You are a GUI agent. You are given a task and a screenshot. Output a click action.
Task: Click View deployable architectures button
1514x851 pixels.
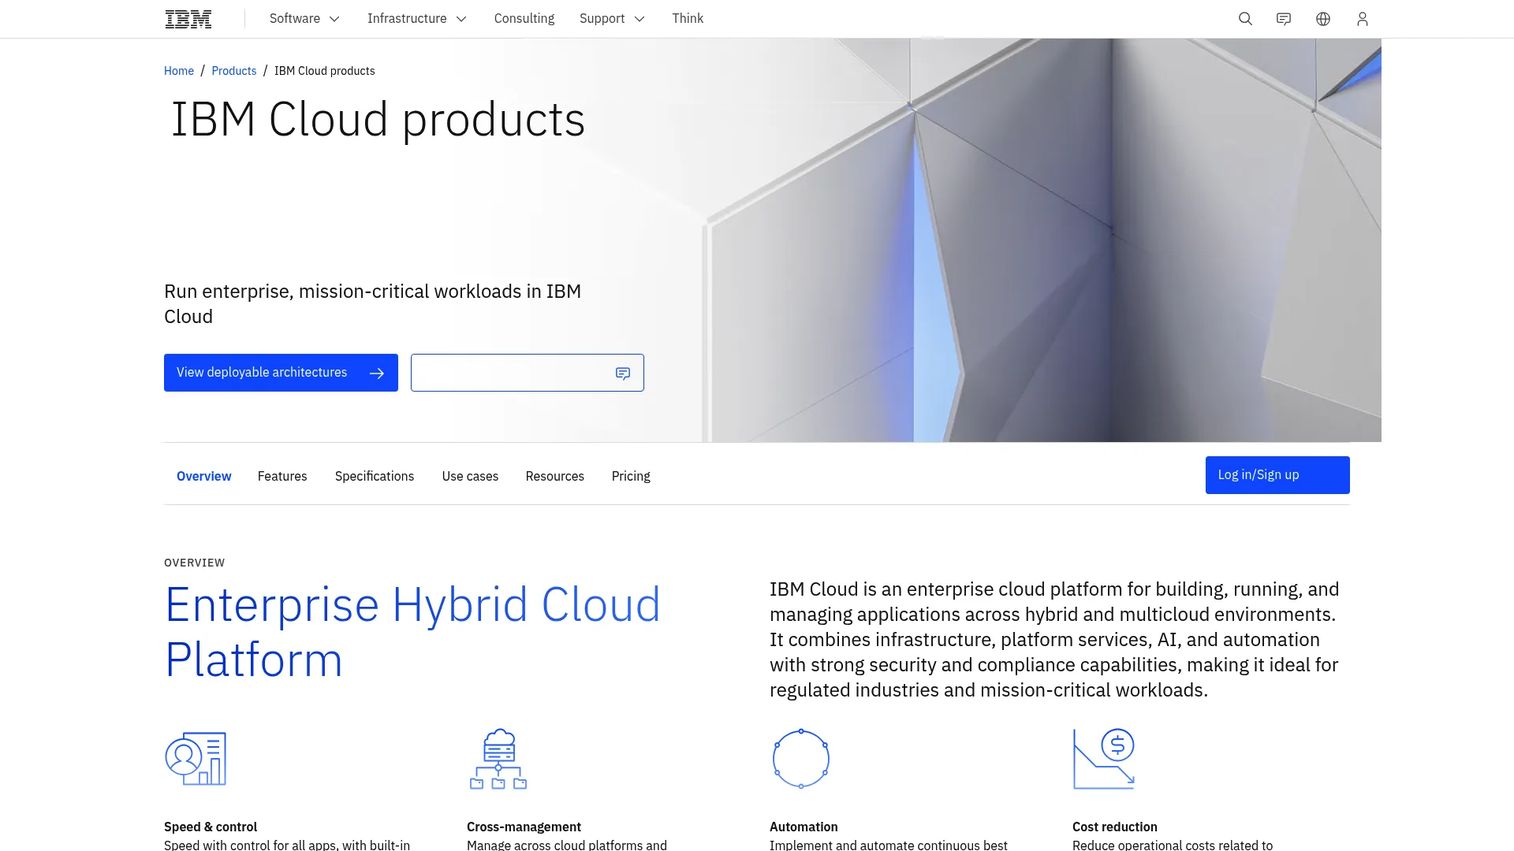pyautogui.click(x=281, y=373)
